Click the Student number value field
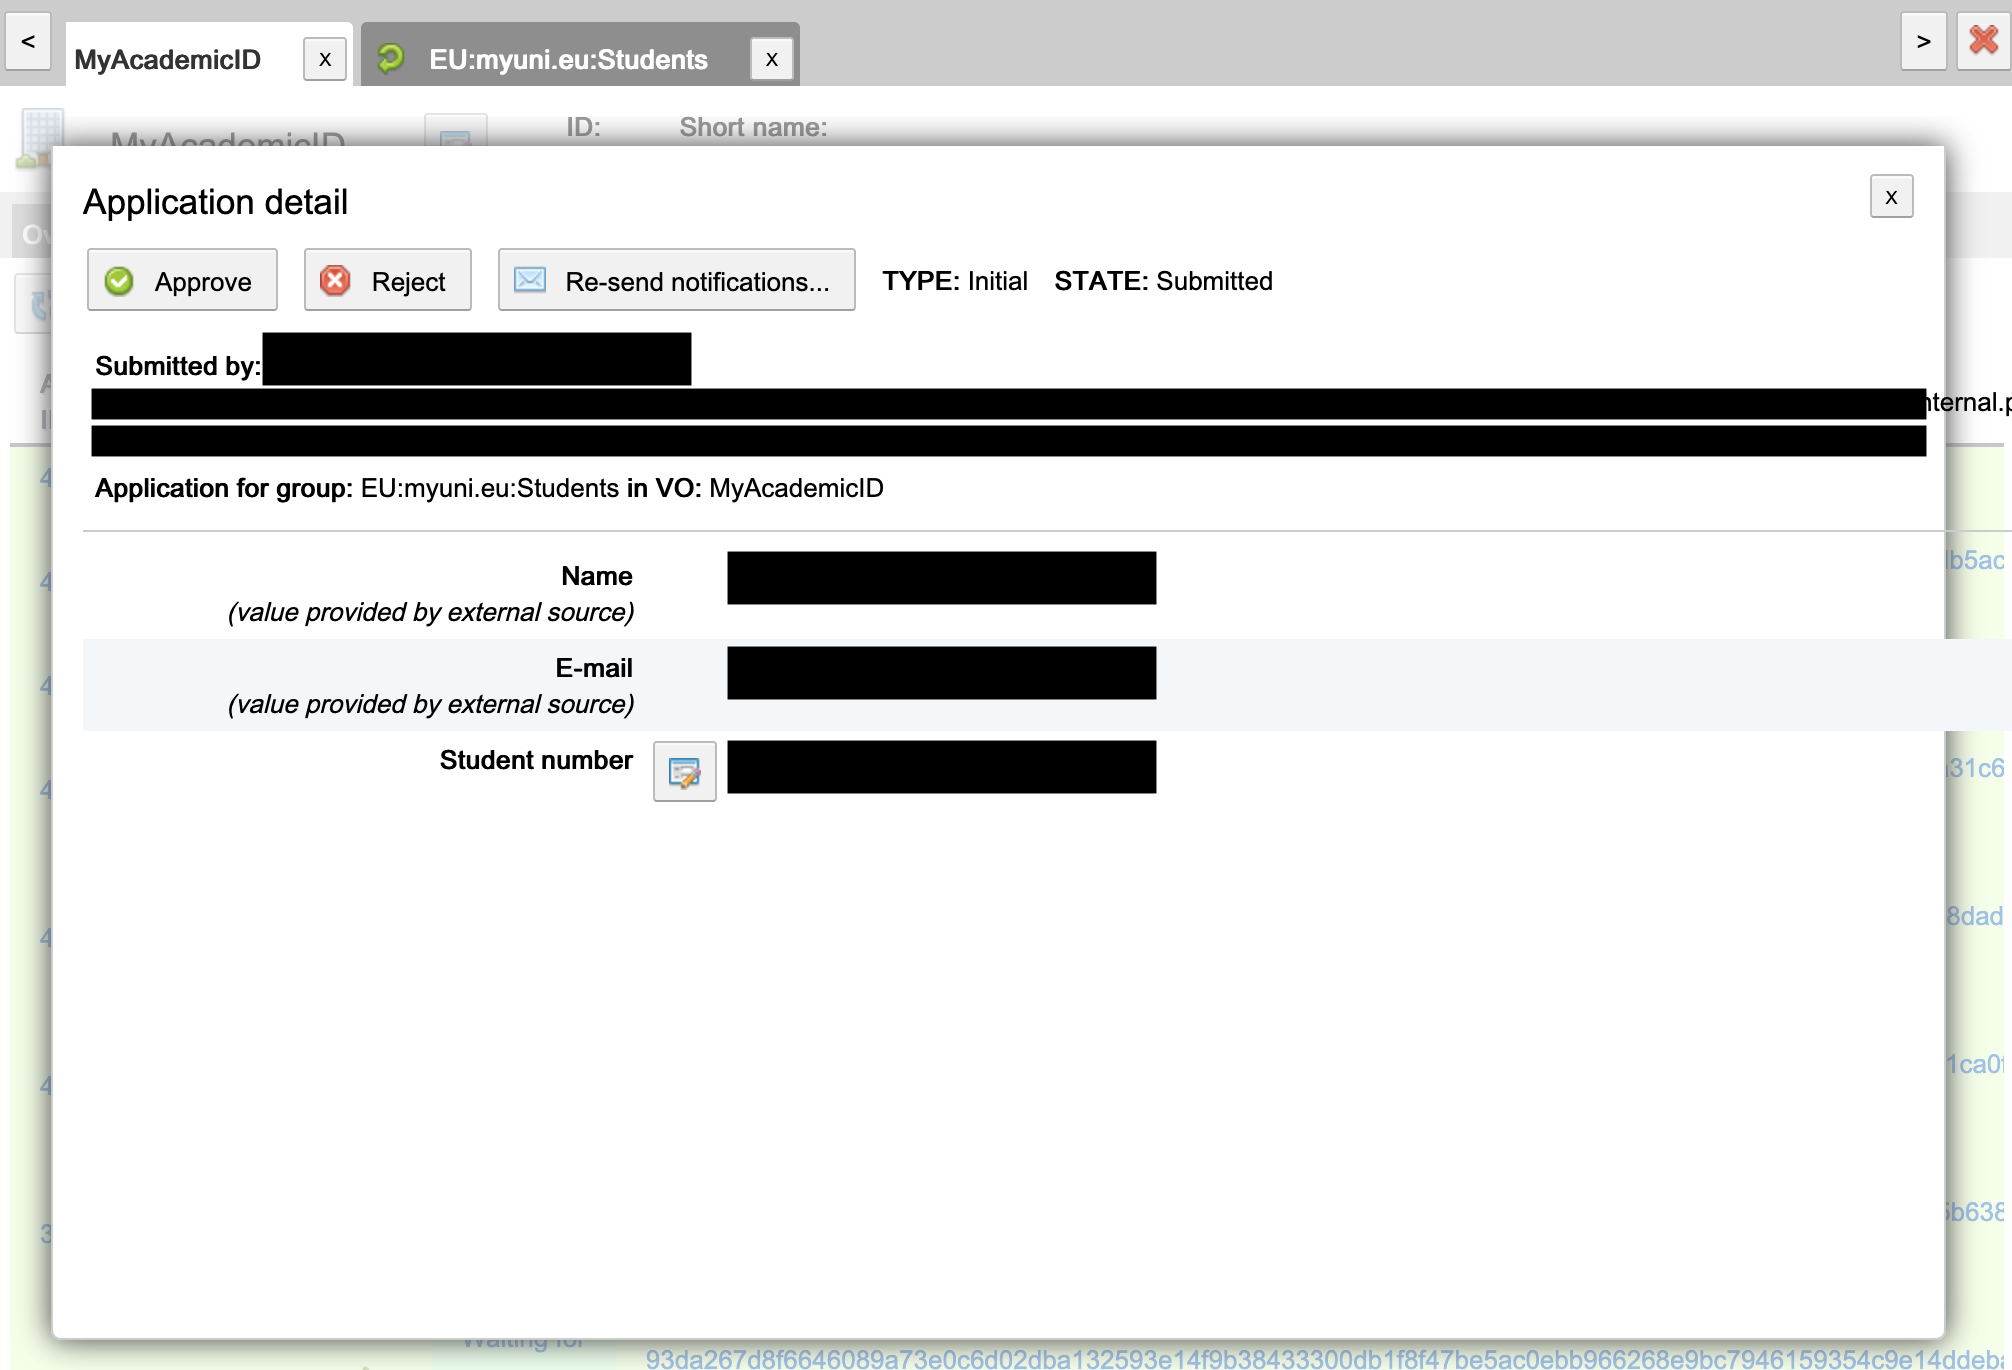This screenshot has width=2012, height=1370. click(941, 767)
